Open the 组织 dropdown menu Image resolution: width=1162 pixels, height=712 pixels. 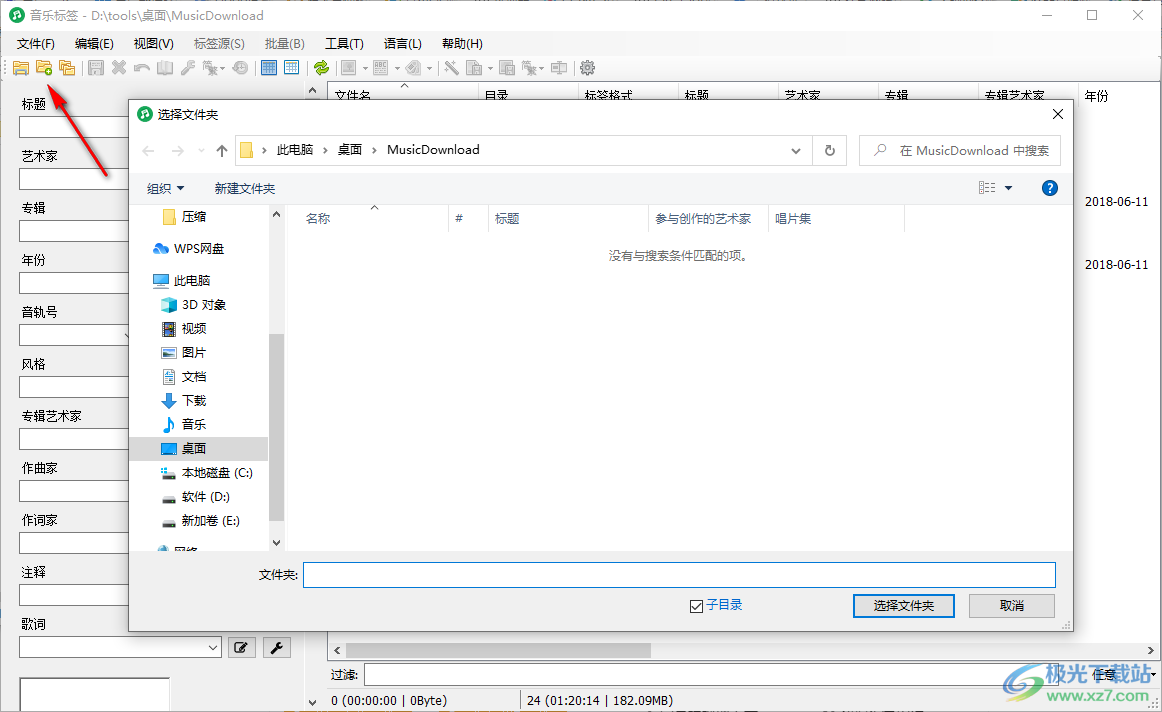pos(164,188)
